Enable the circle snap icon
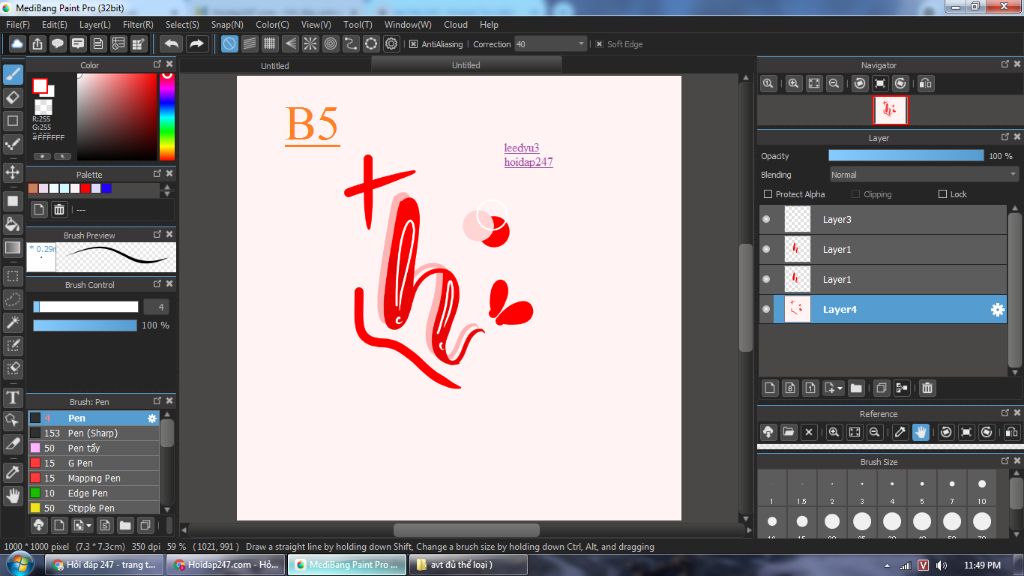1024x576 pixels. click(371, 44)
